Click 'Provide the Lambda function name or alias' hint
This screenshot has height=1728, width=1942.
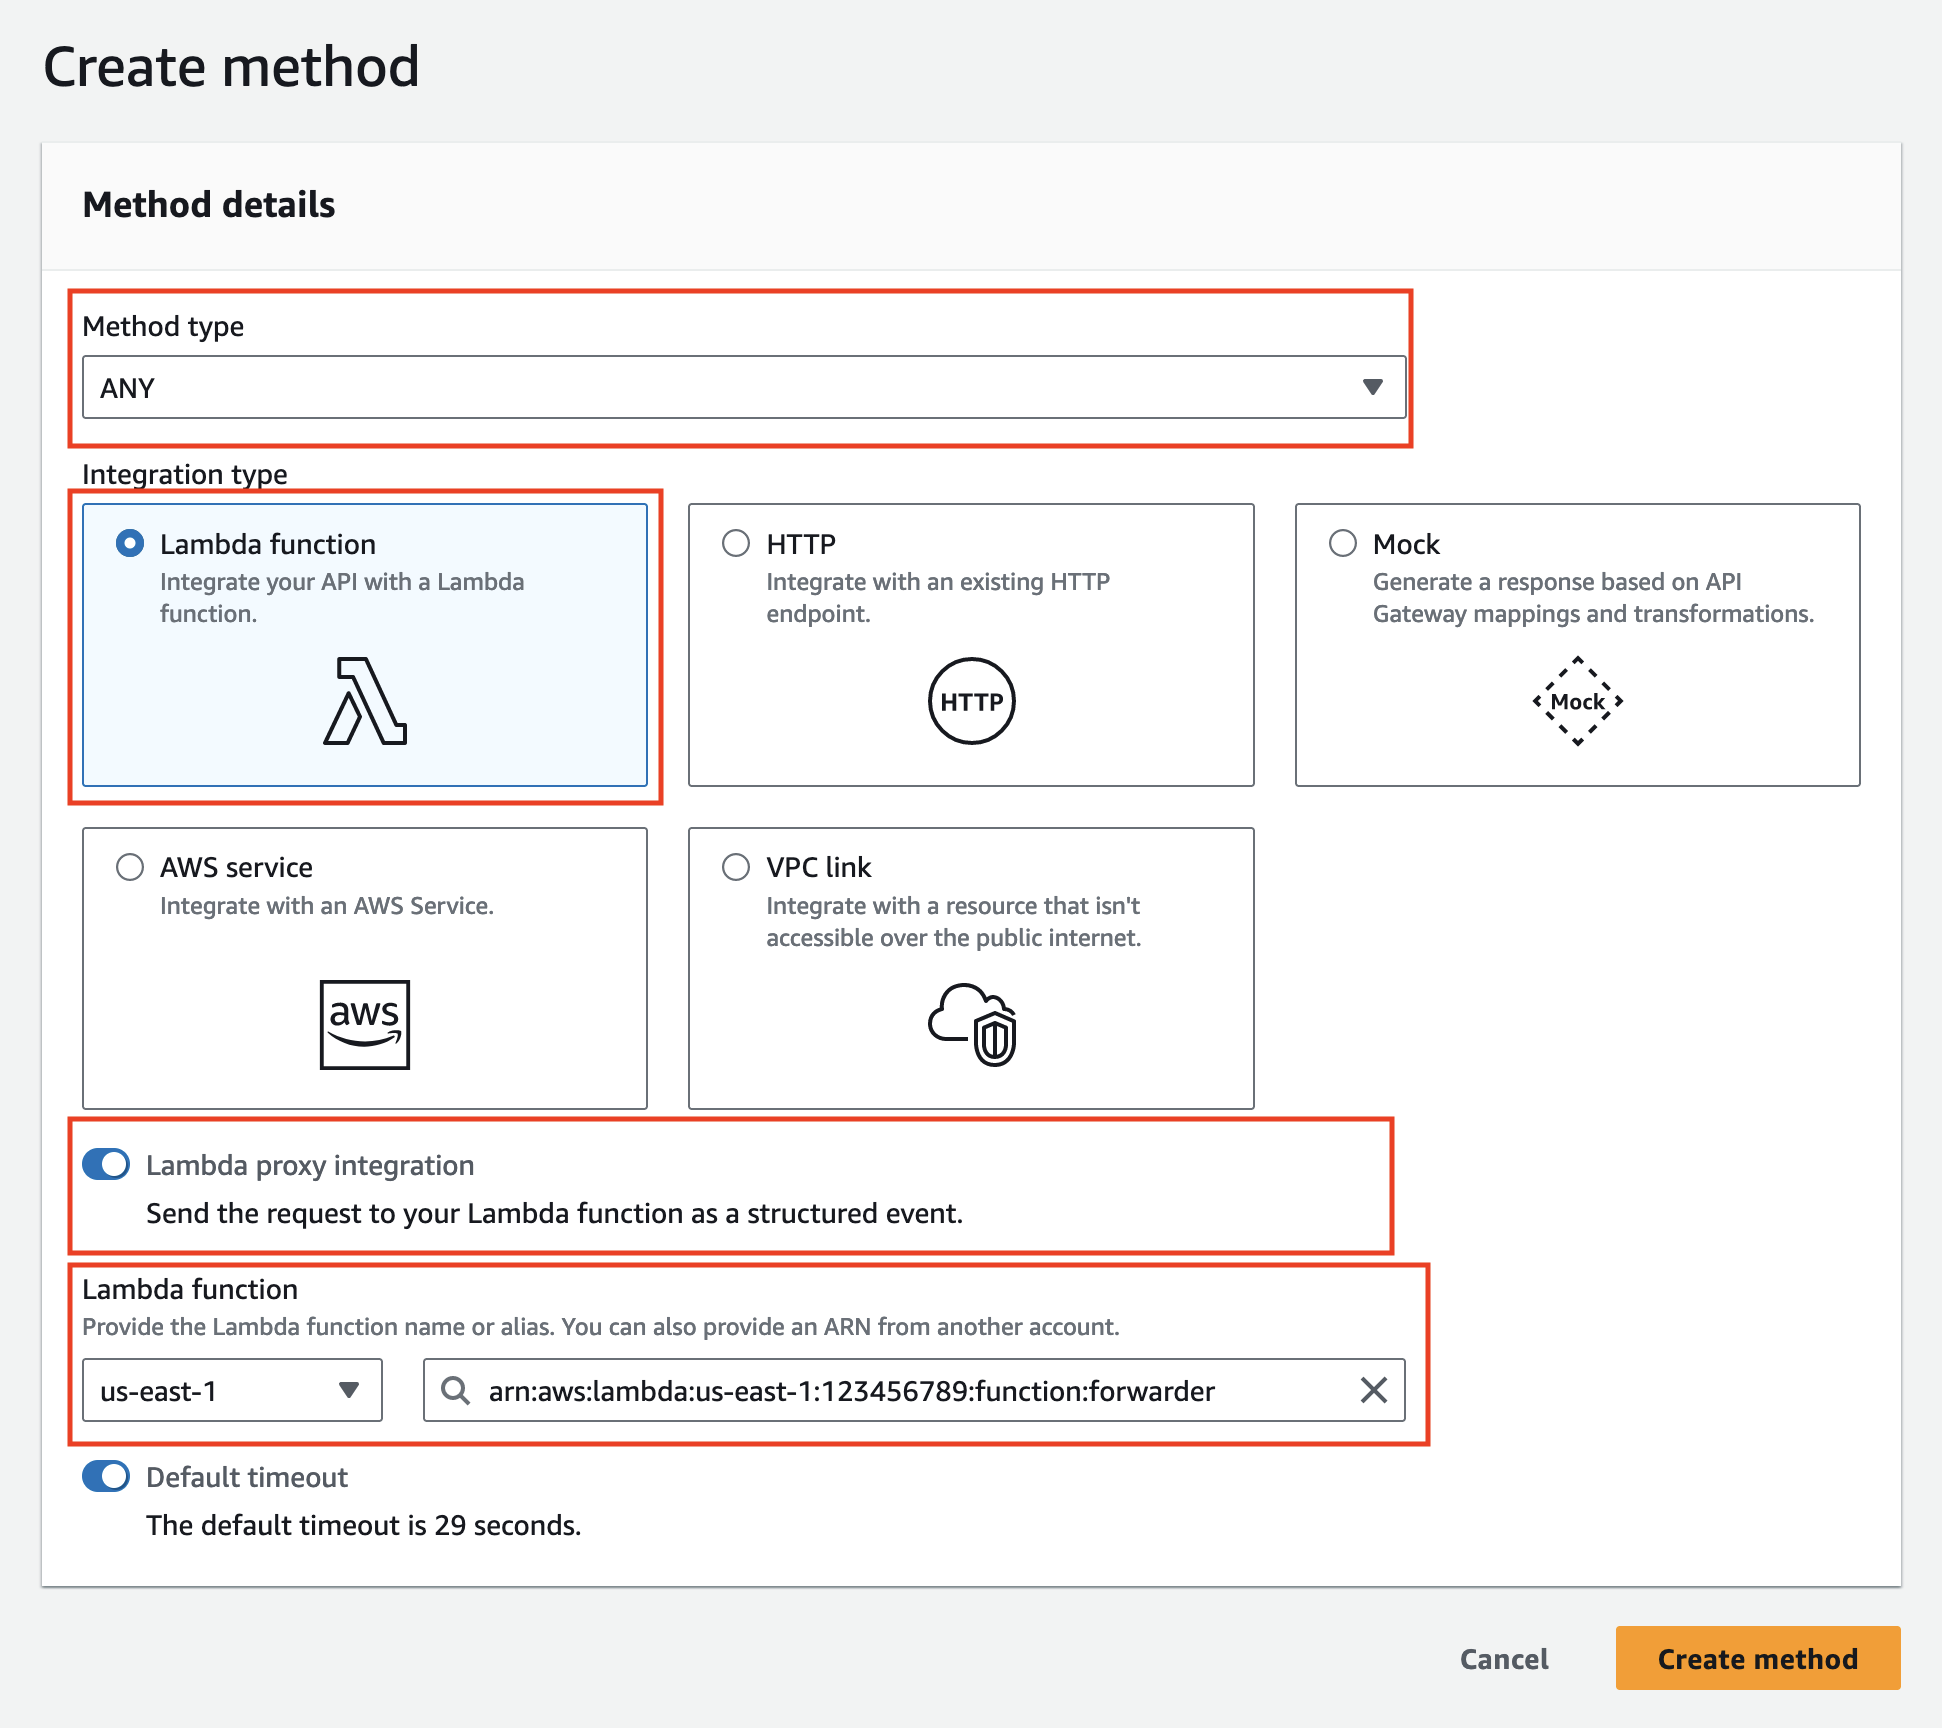click(x=317, y=1327)
